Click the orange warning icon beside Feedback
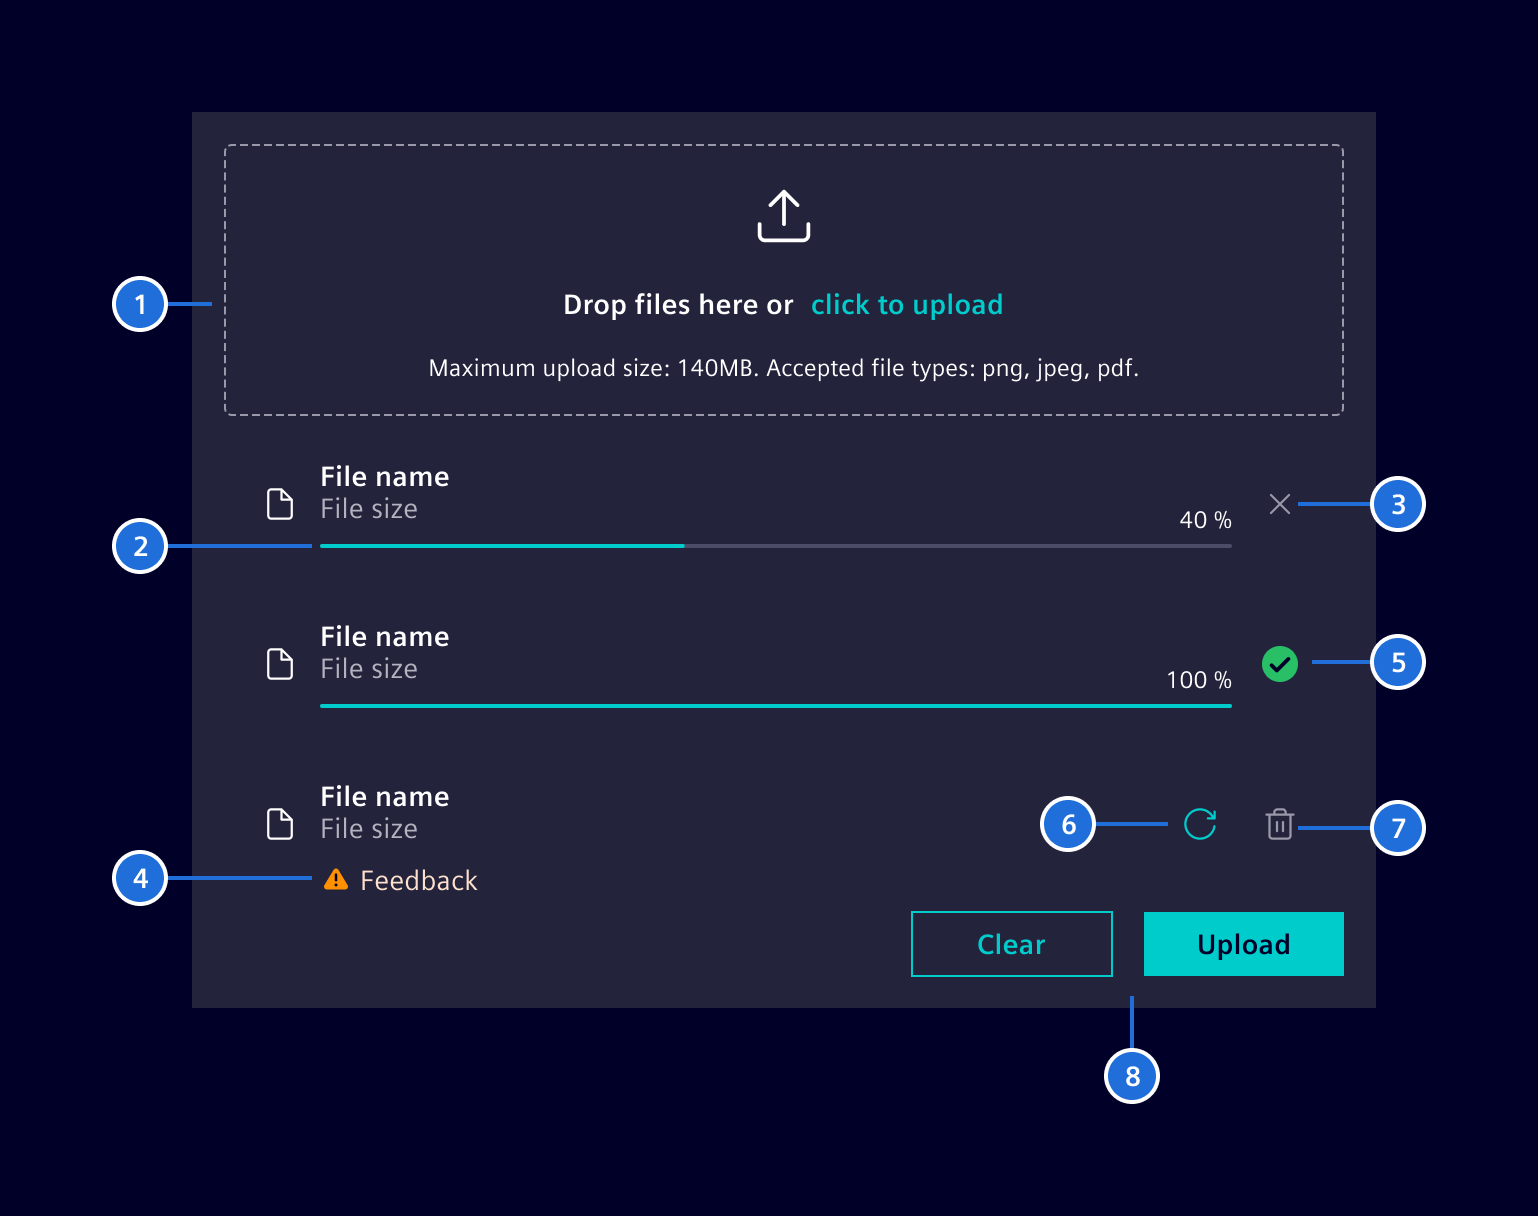1538x1216 pixels. 336,879
